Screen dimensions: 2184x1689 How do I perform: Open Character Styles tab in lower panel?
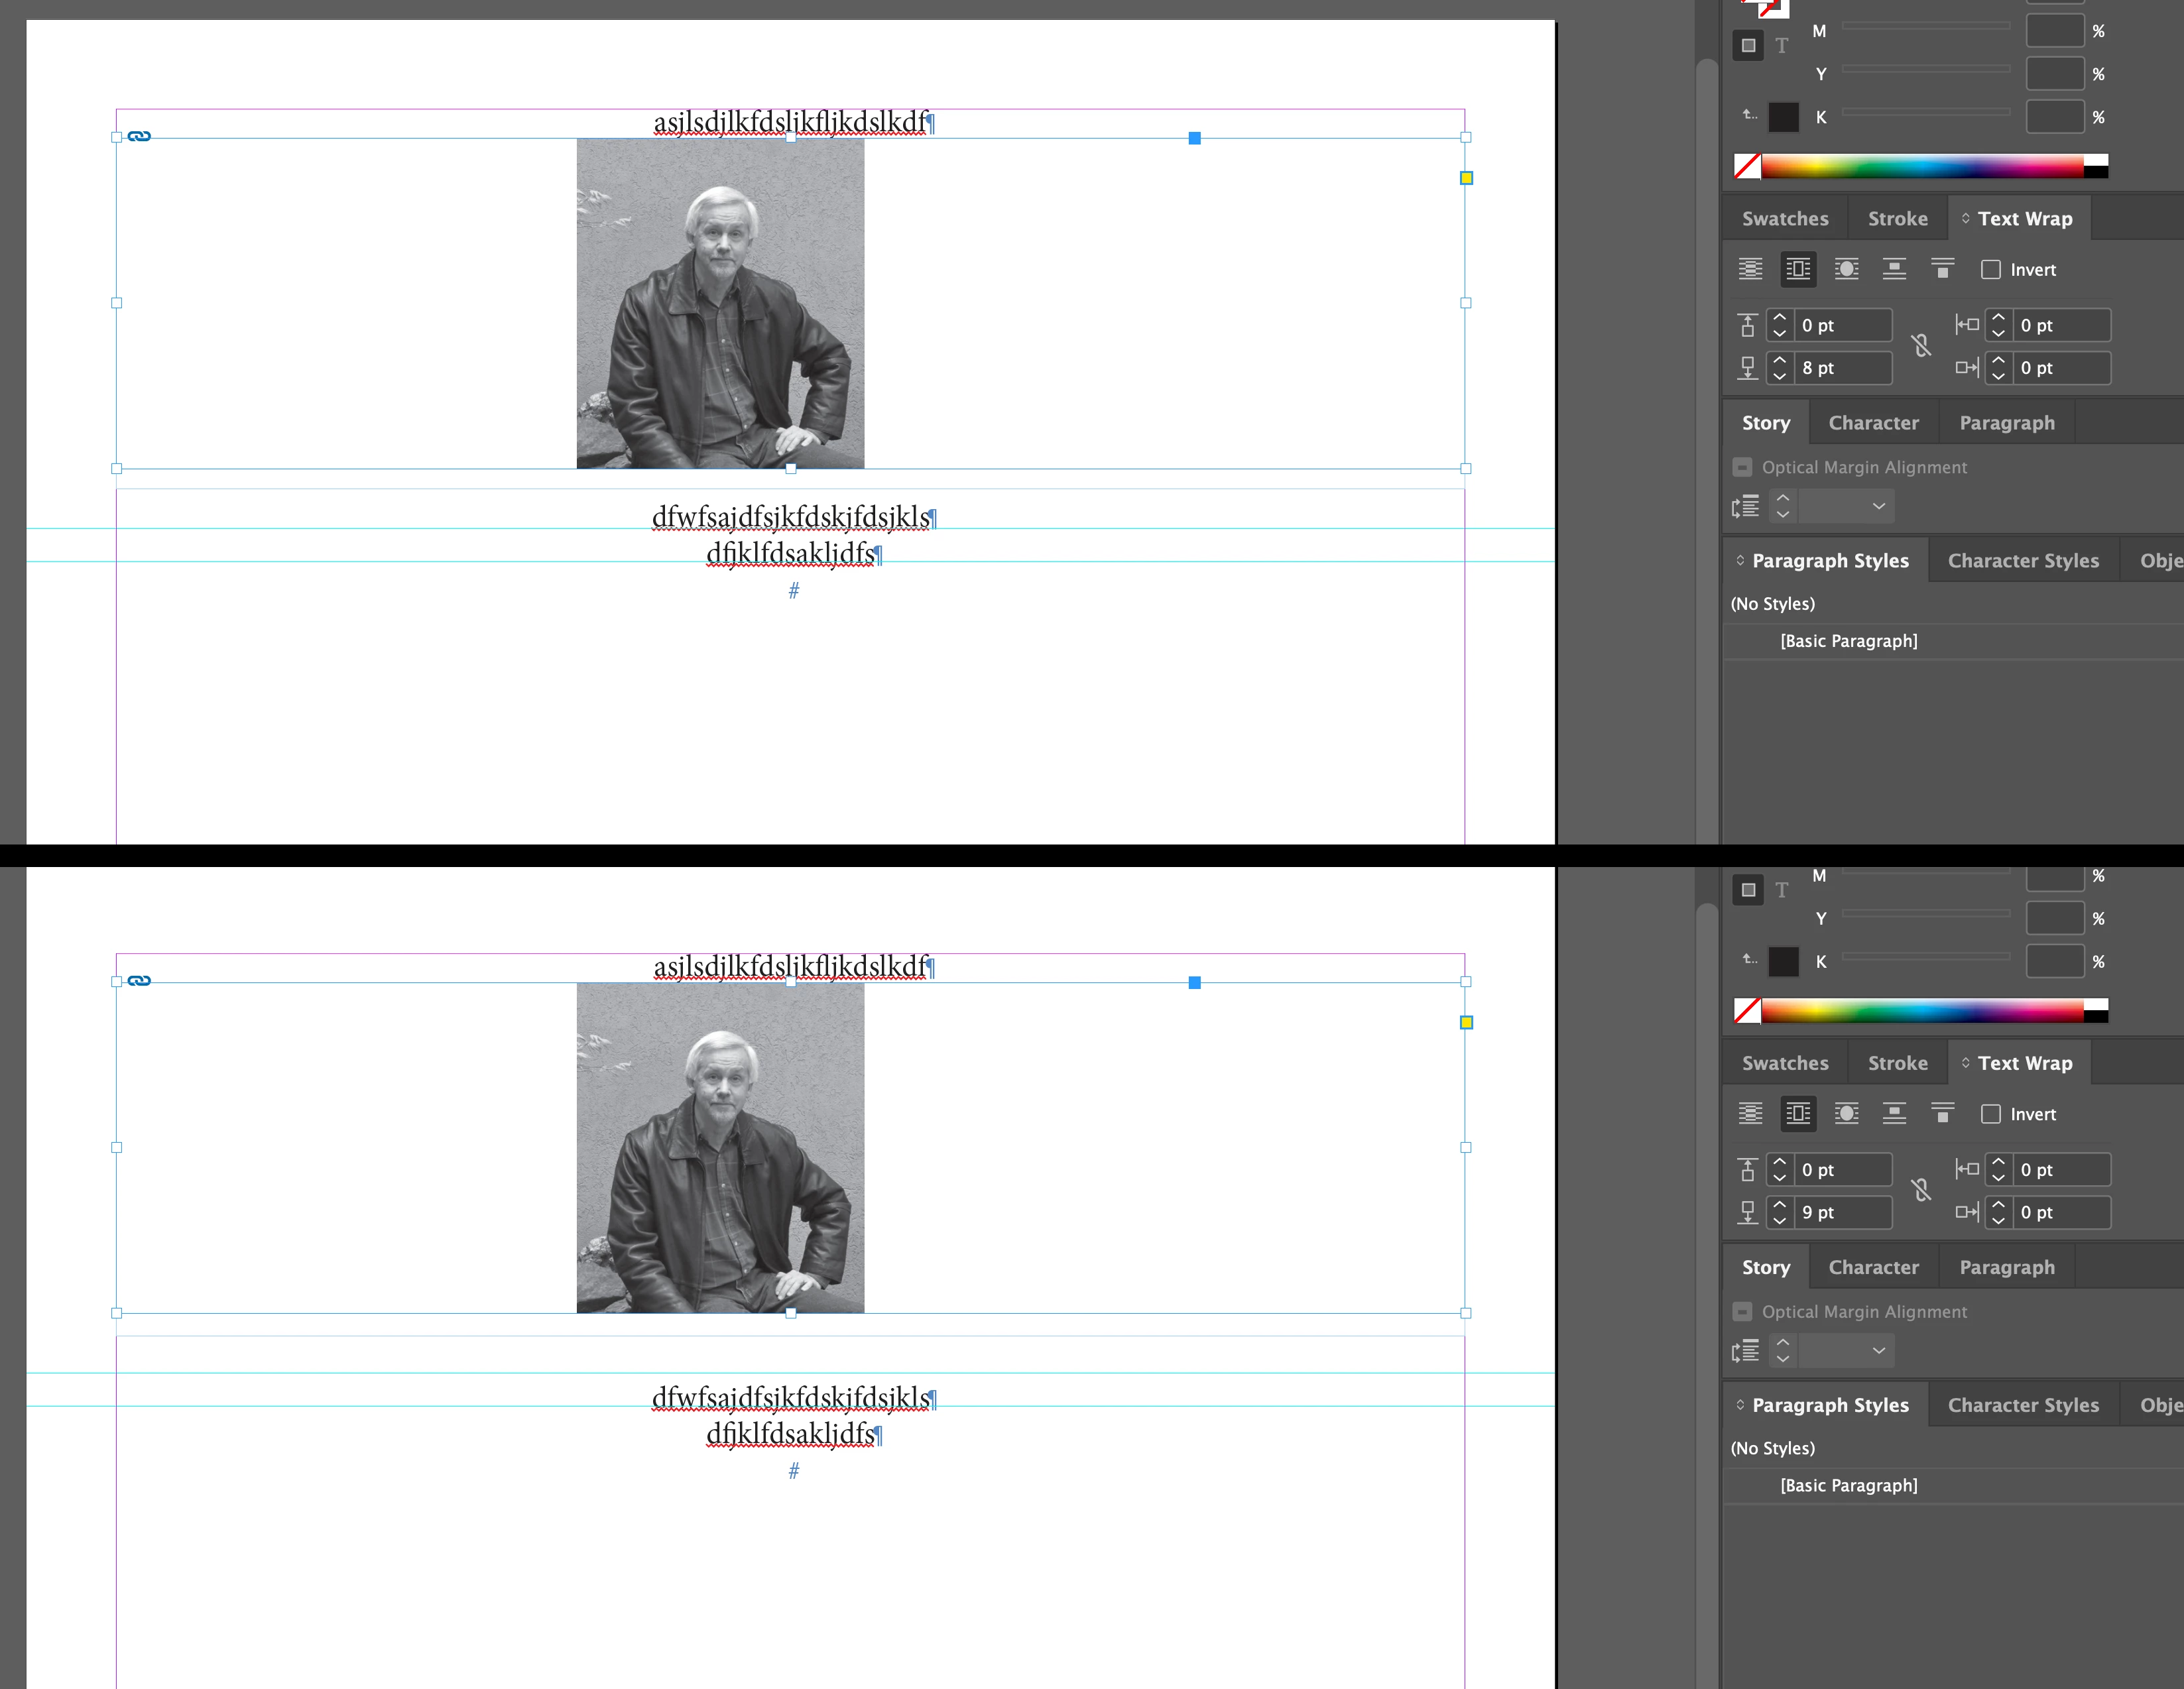[2023, 1405]
